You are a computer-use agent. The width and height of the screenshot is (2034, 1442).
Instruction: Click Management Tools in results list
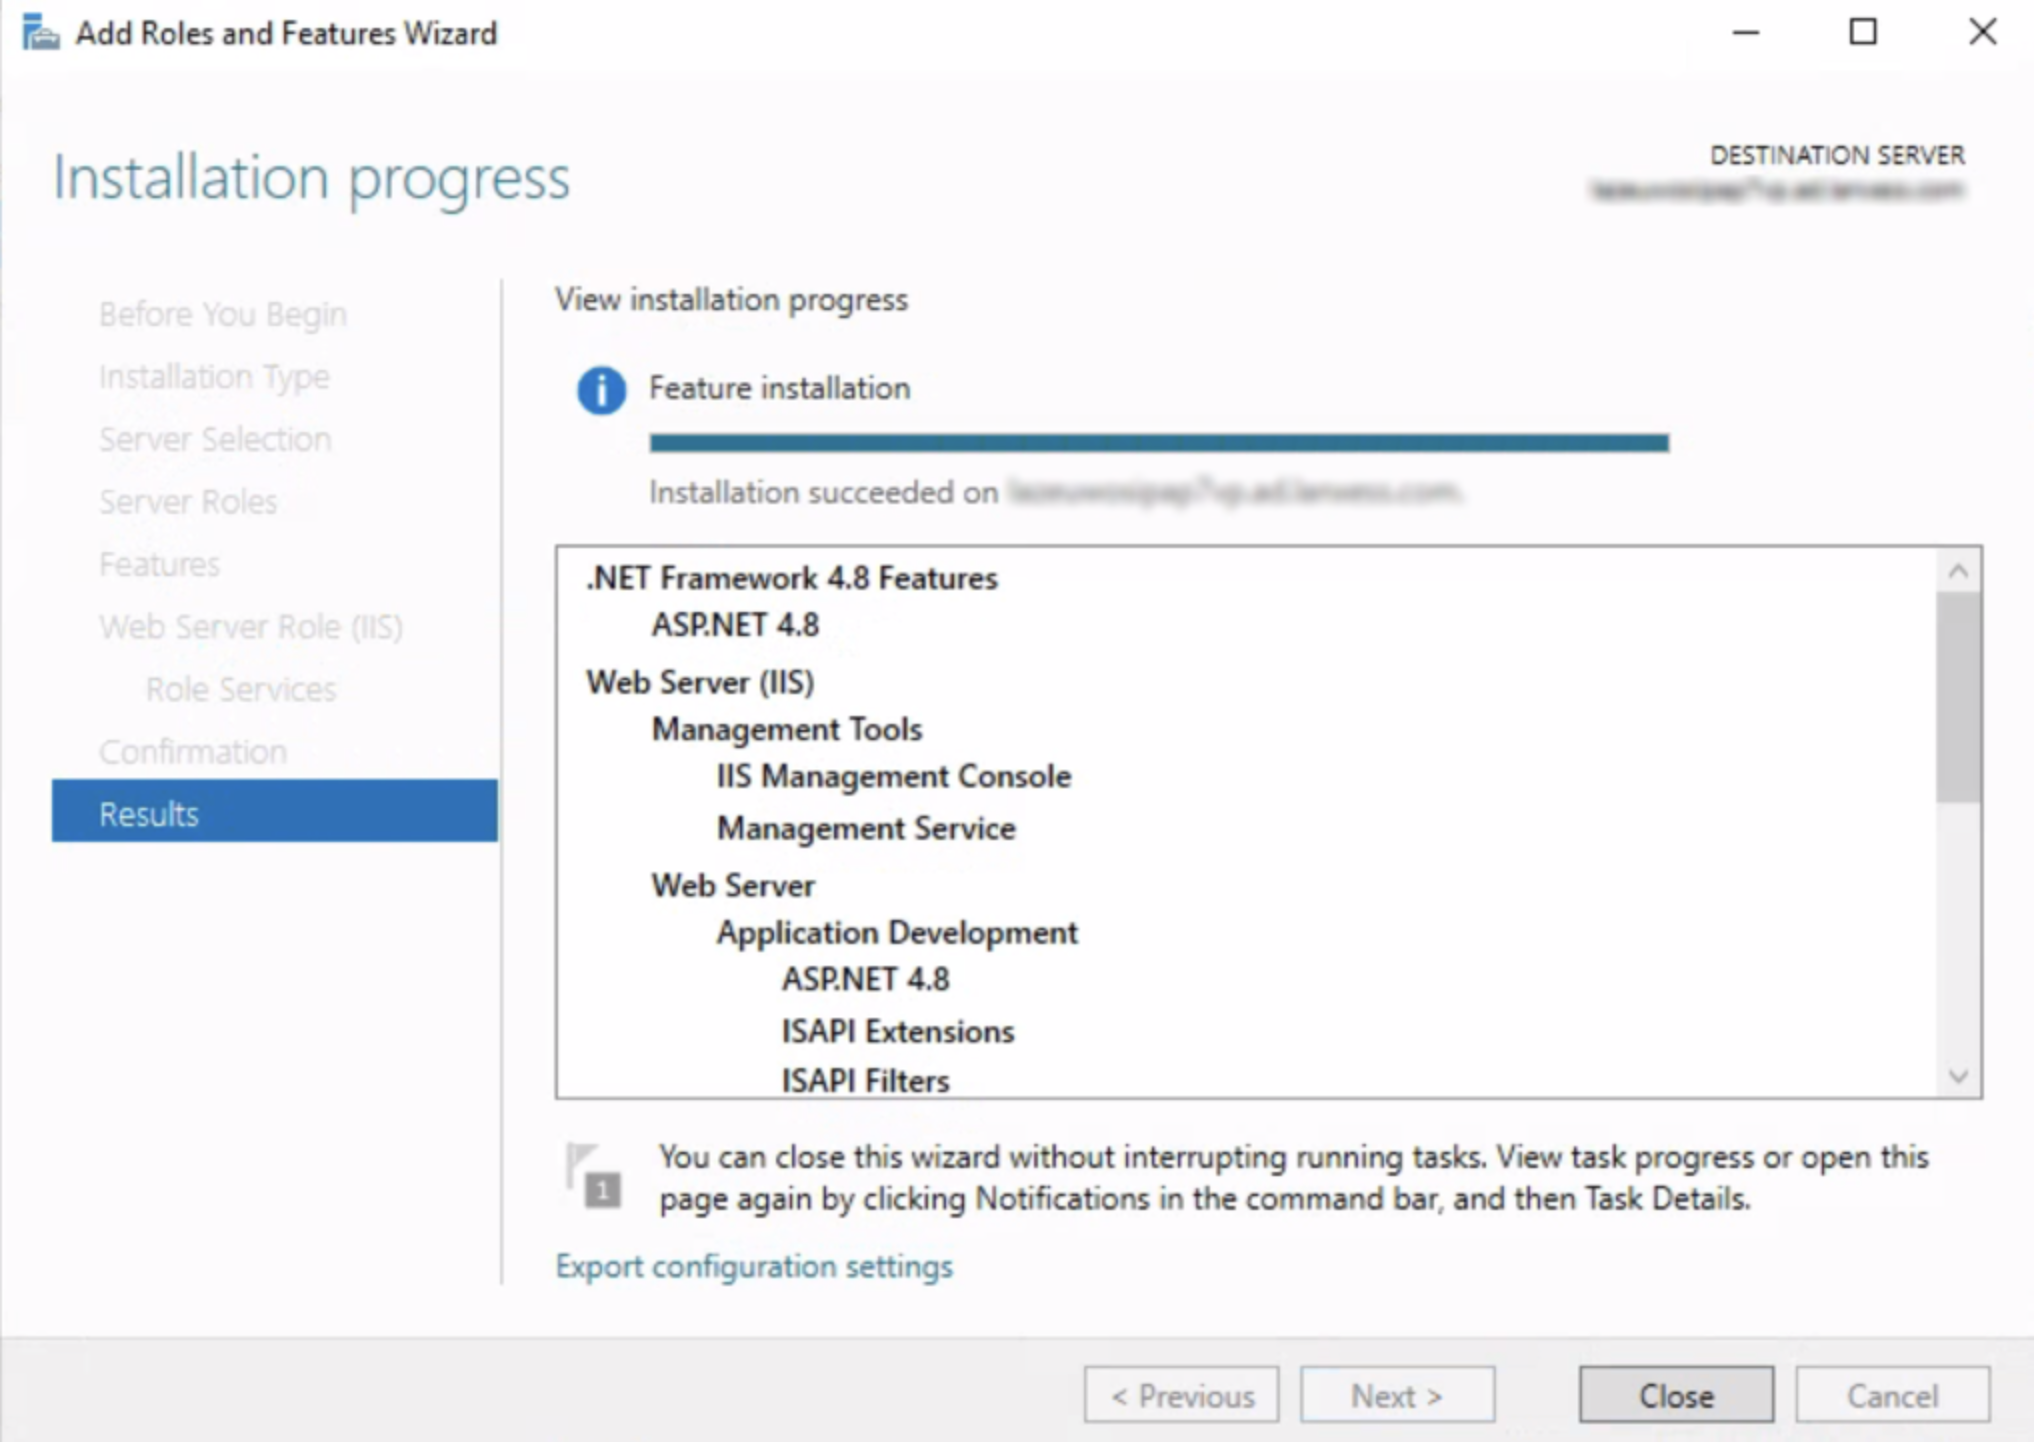(x=786, y=729)
